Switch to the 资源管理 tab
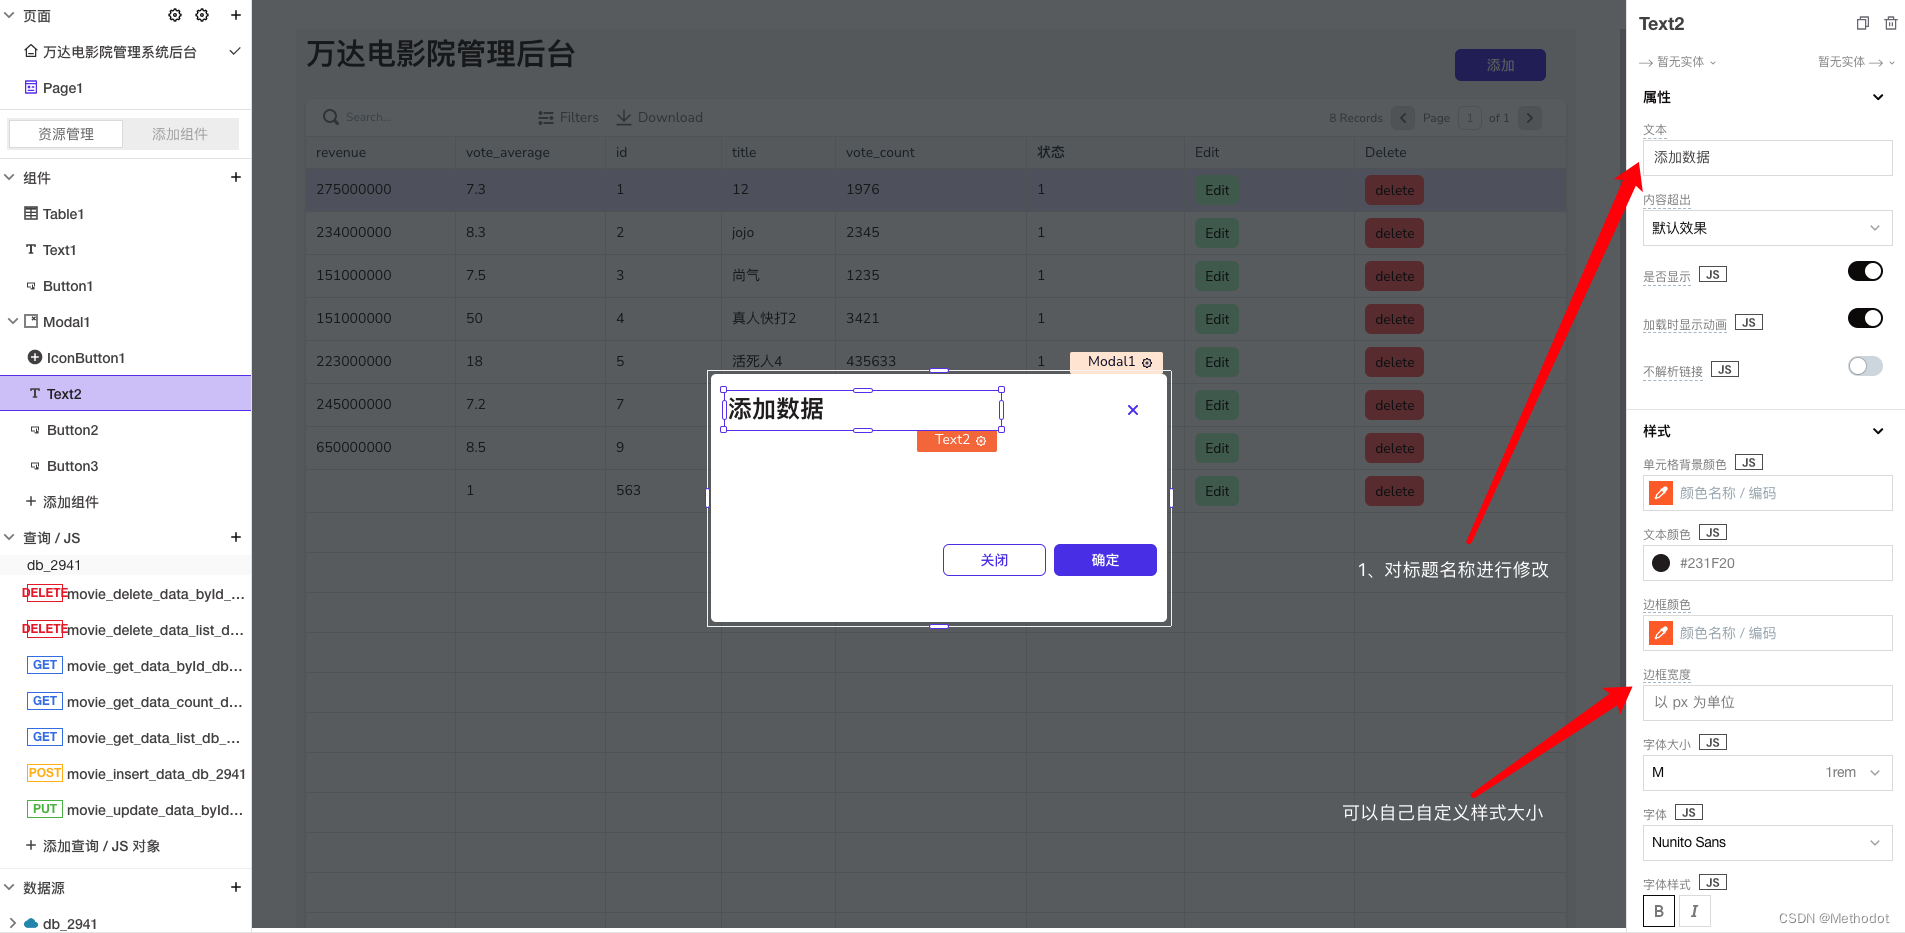 [66, 134]
